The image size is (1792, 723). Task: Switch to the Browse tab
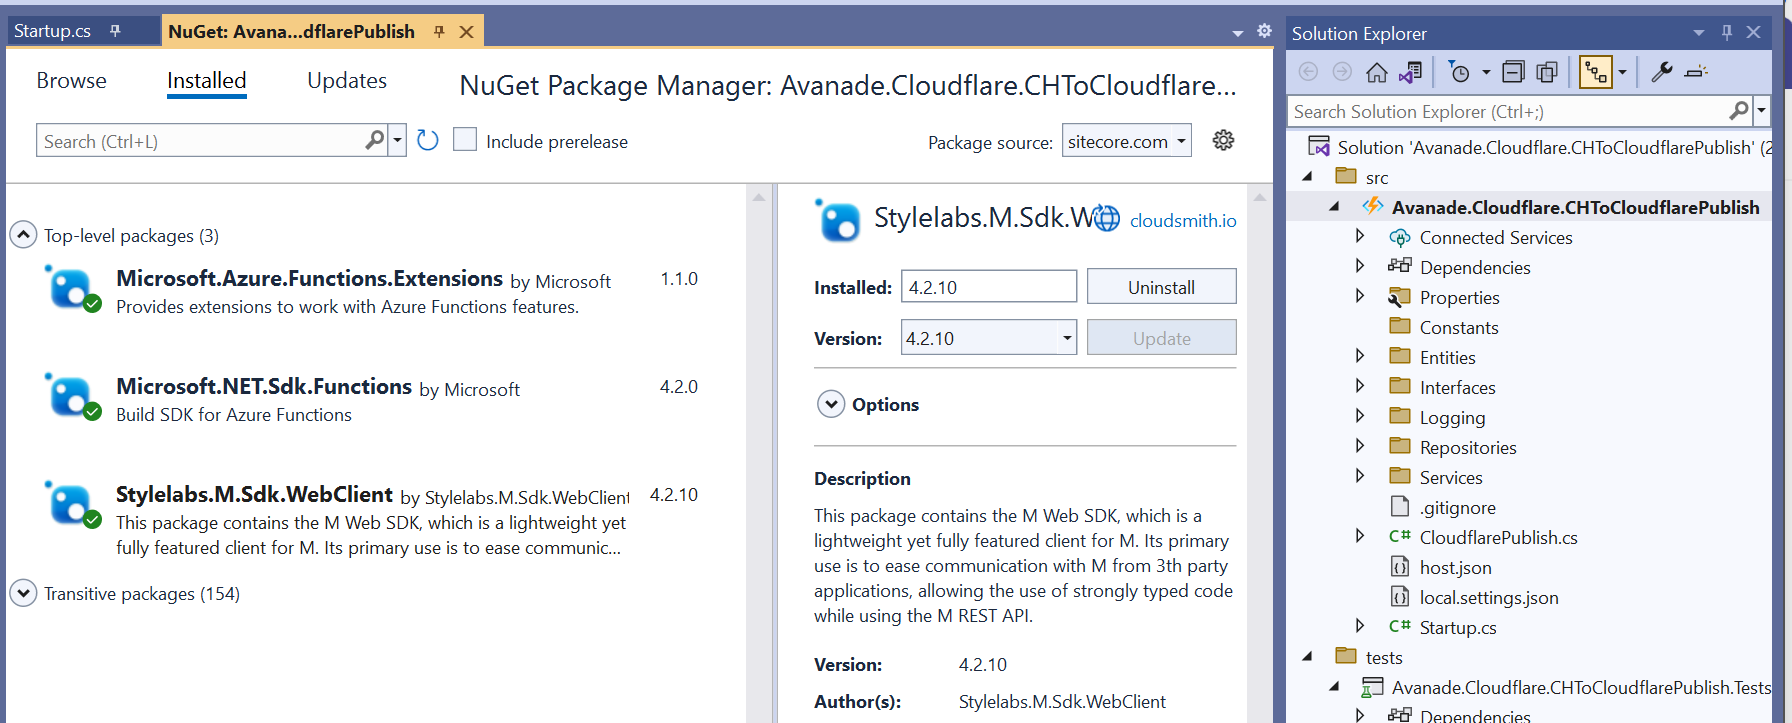(71, 81)
